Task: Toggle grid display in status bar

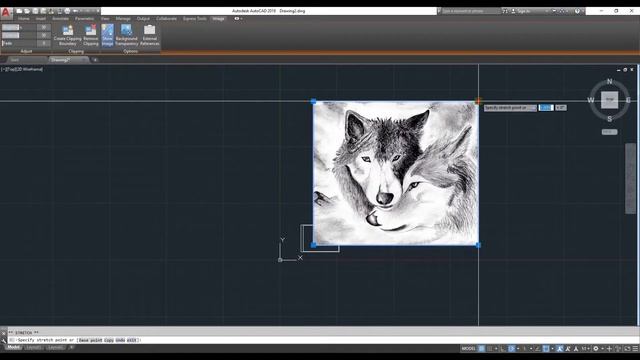Action: [x=482, y=349]
